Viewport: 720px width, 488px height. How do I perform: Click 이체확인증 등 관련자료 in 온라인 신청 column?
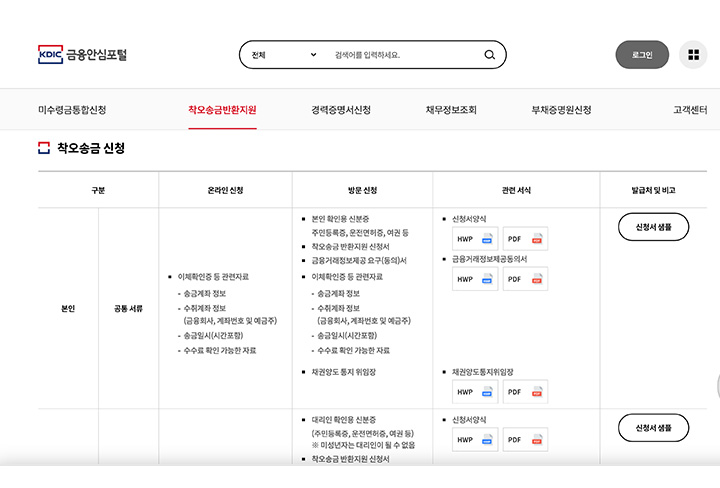(x=213, y=276)
